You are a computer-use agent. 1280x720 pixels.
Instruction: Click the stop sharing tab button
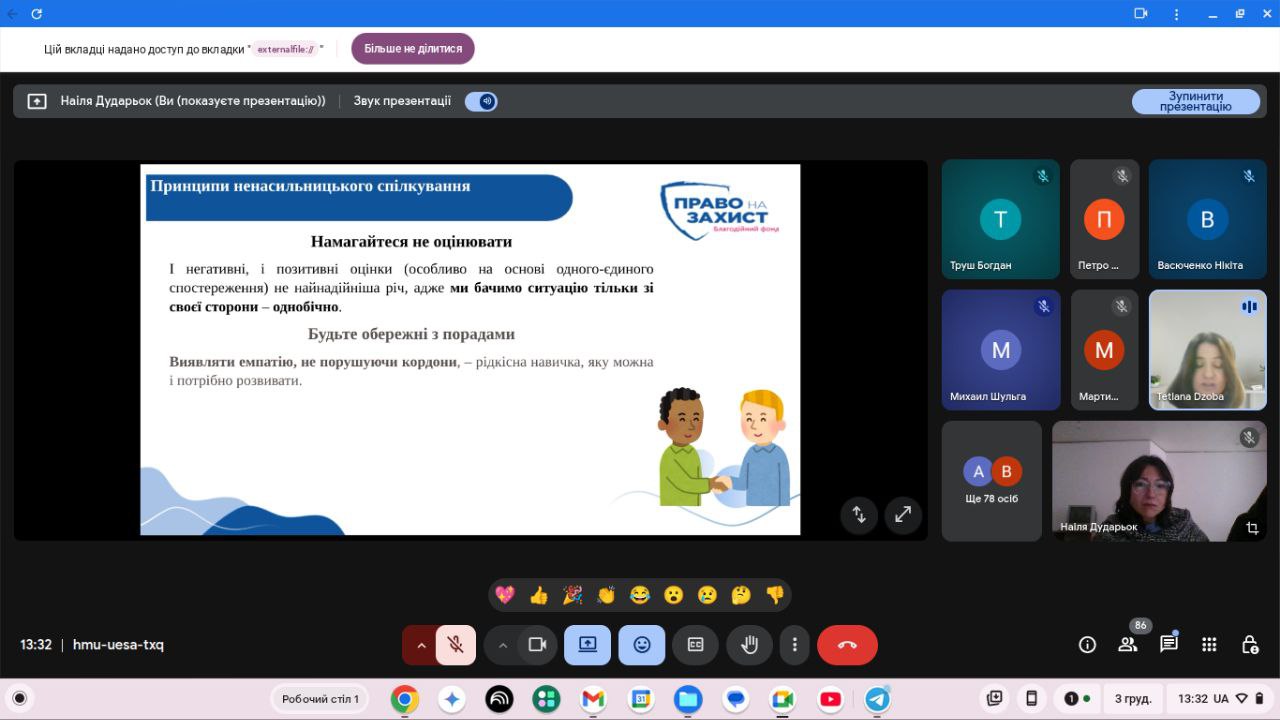point(412,48)
